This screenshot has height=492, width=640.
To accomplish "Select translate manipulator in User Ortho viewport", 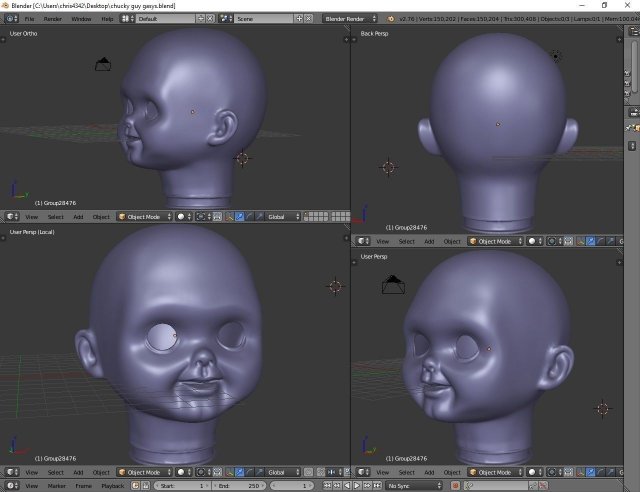I will pyautogui.click(x=240, y=217).
